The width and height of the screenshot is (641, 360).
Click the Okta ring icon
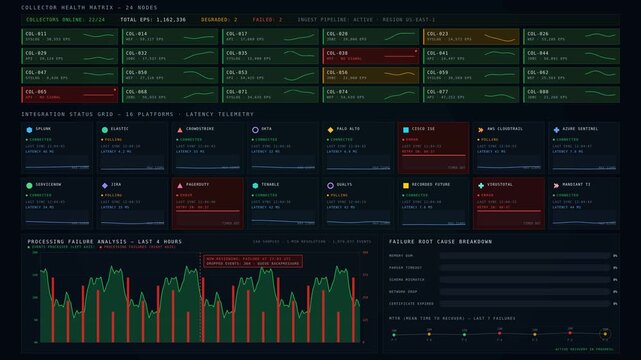pyautogui.click(x=255, y=130)
